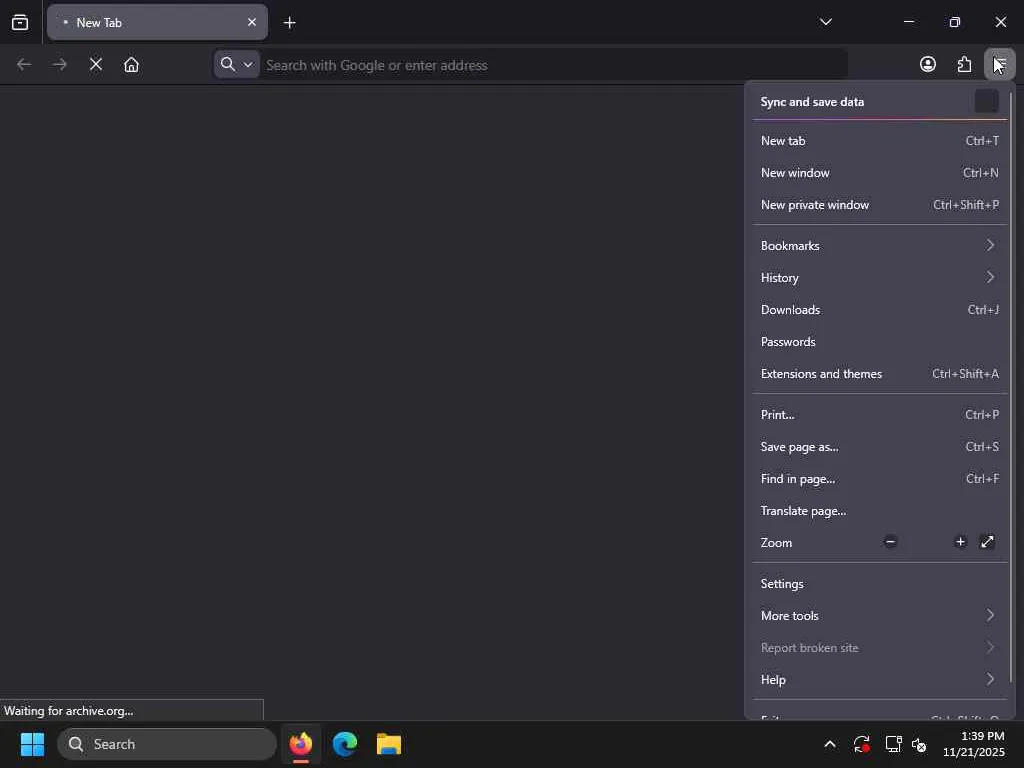The height and width of the screenshot is (768, 1024).
Task: Open the list all tabs chevron
Action: (825, 22)
